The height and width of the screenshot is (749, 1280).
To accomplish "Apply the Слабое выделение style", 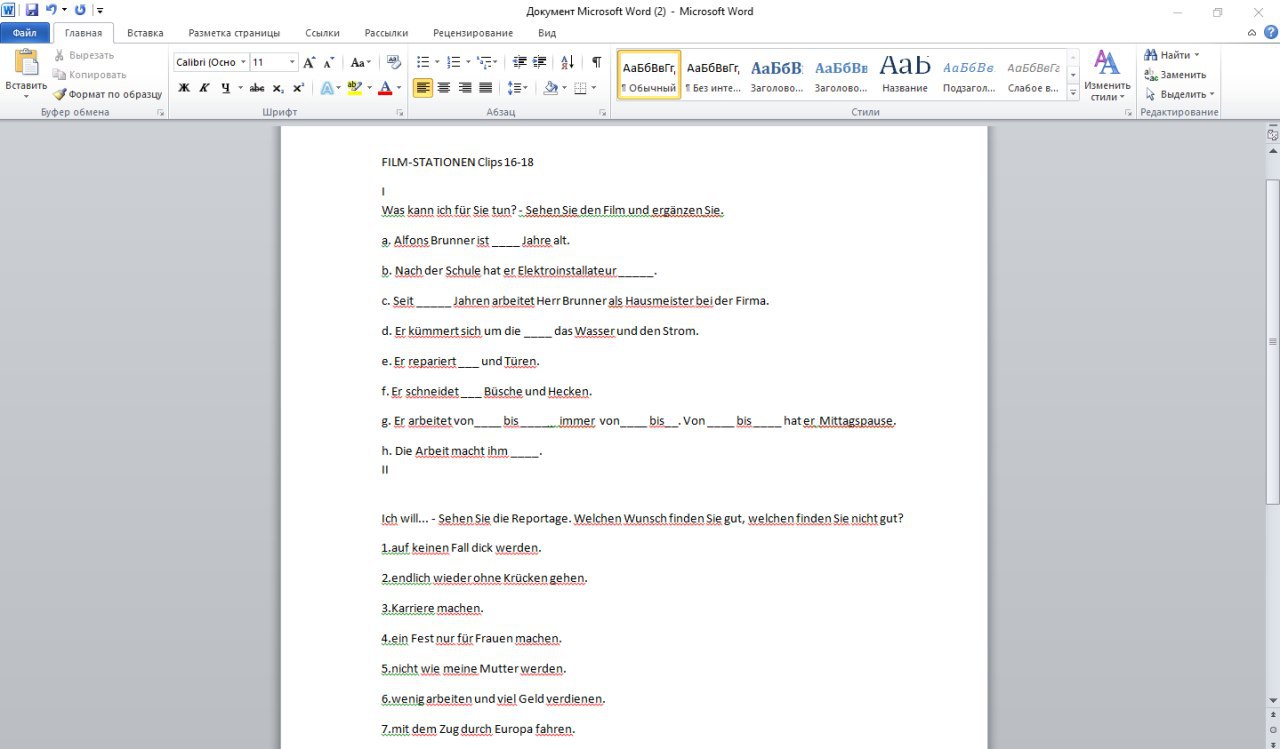I will pos(1033,75).
